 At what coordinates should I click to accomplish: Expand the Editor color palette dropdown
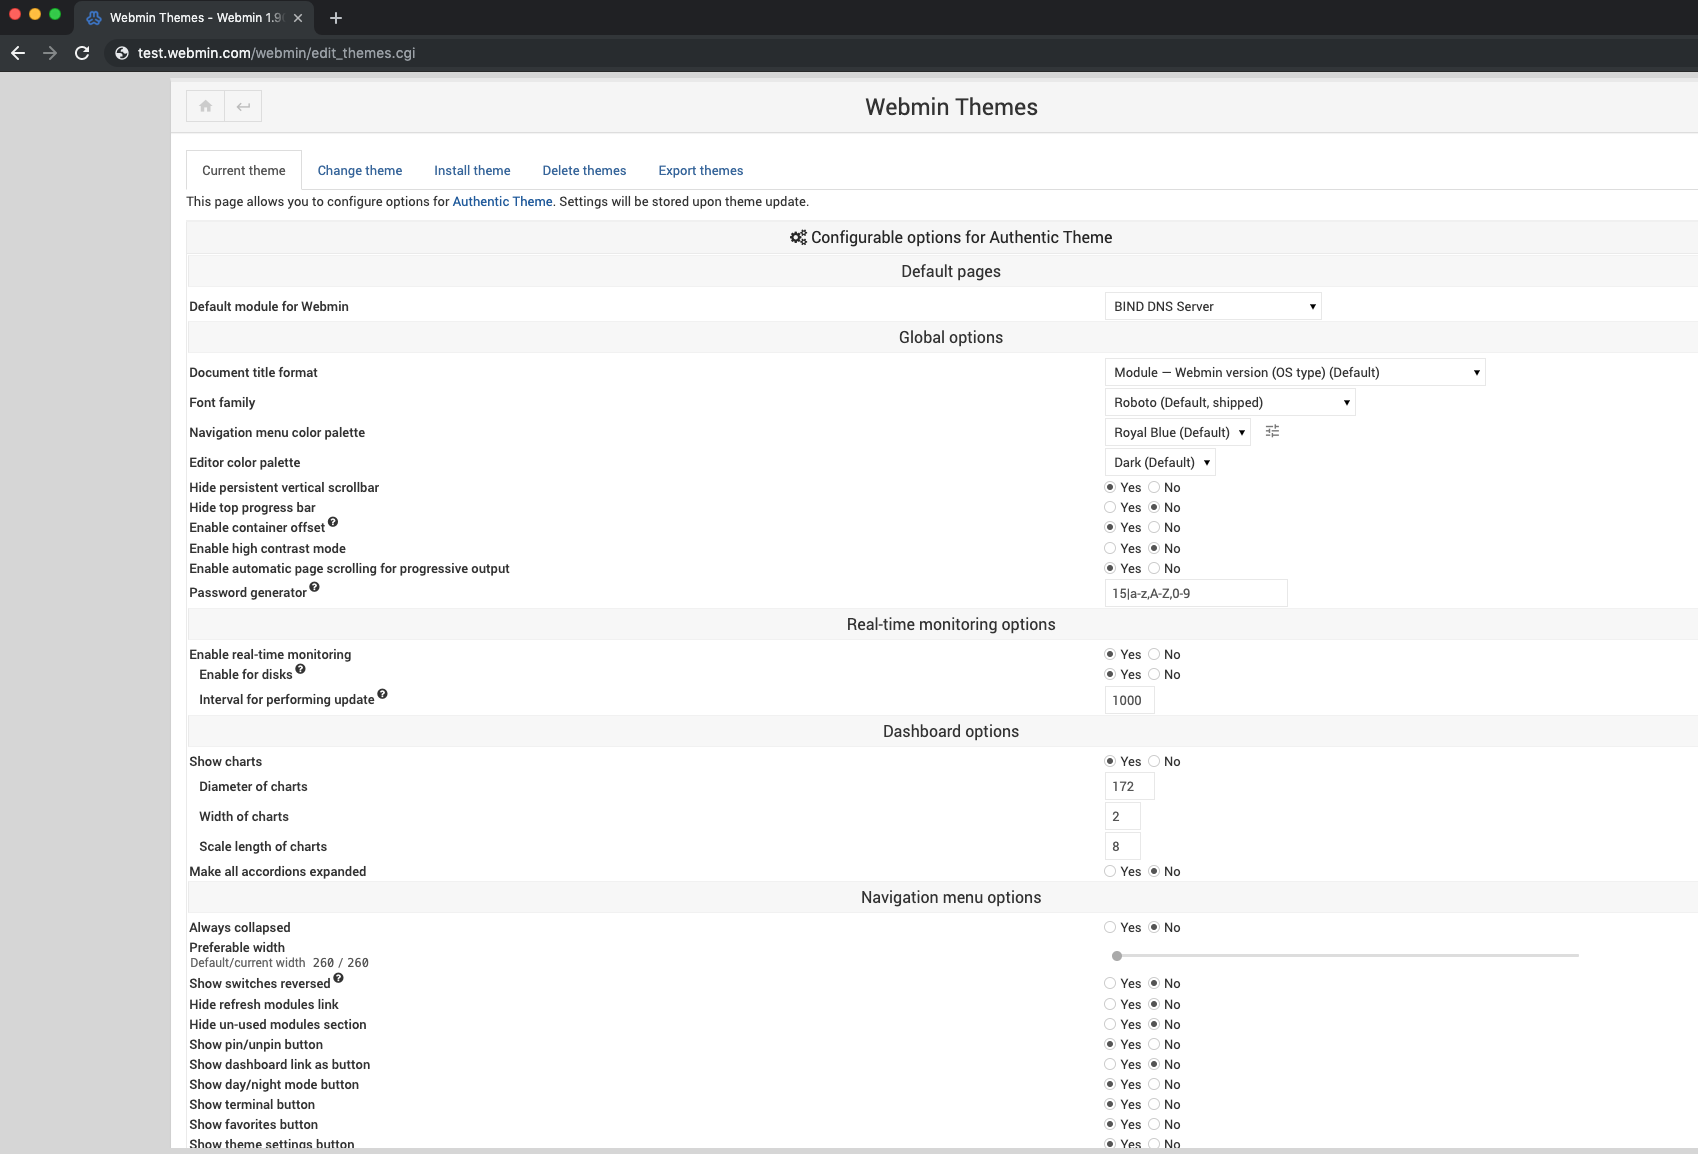1159,462
